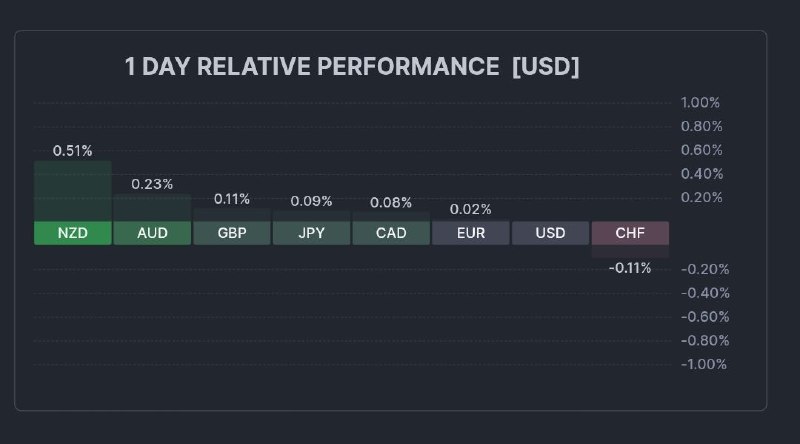The image size is (800, 444).
Task: Click the JPY 0.09% value label
Action: pyautogui.click(x=311, y=201)
